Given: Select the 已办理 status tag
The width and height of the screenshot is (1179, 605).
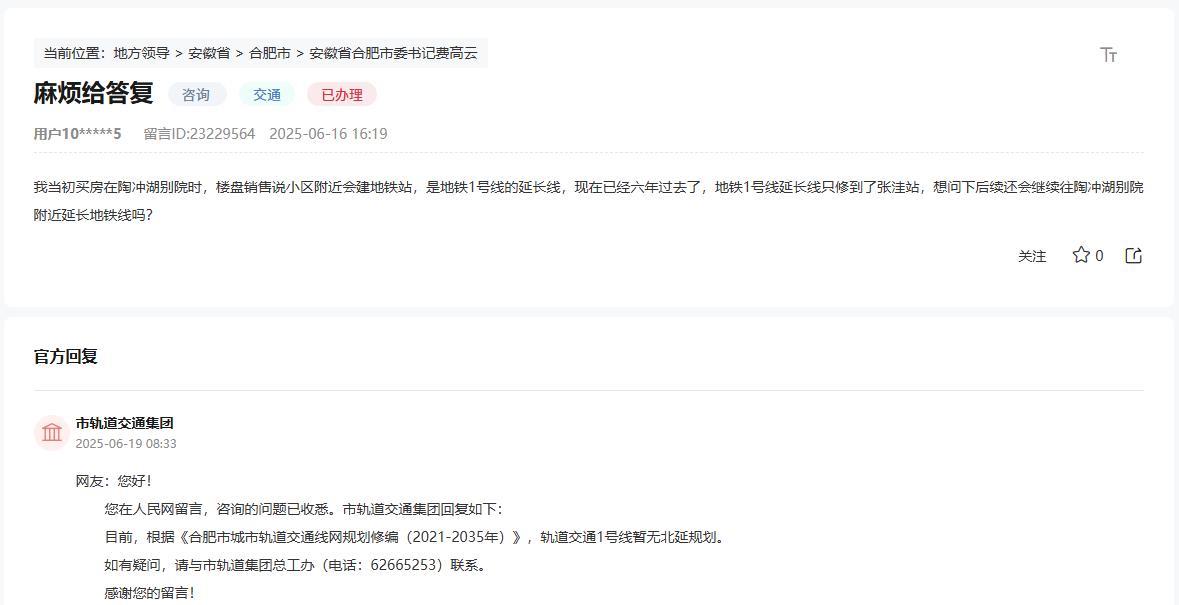Looking at the screenshot, I should click(342, 95).
